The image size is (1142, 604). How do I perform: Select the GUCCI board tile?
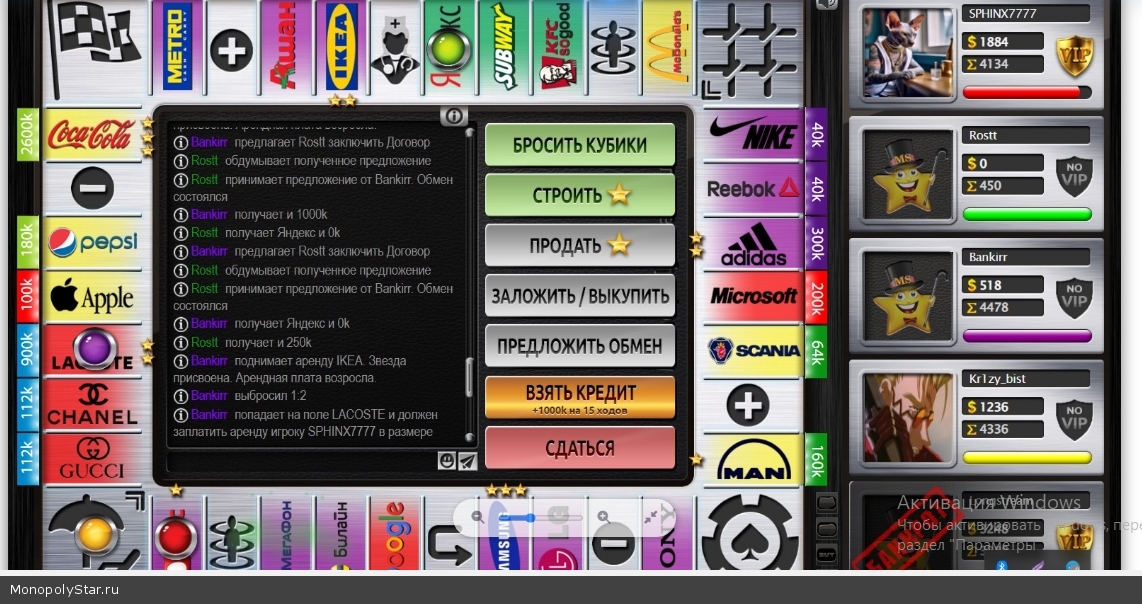coord(92,460)
